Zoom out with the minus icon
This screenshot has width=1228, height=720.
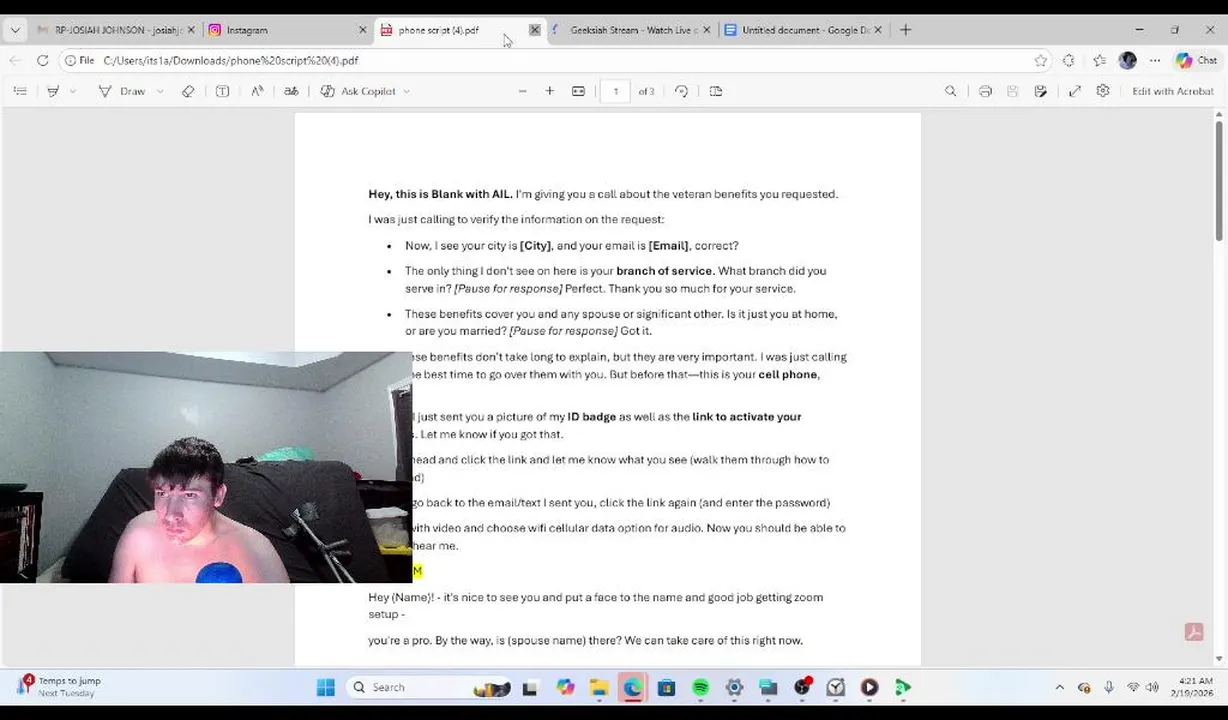(x=522, y=91)
